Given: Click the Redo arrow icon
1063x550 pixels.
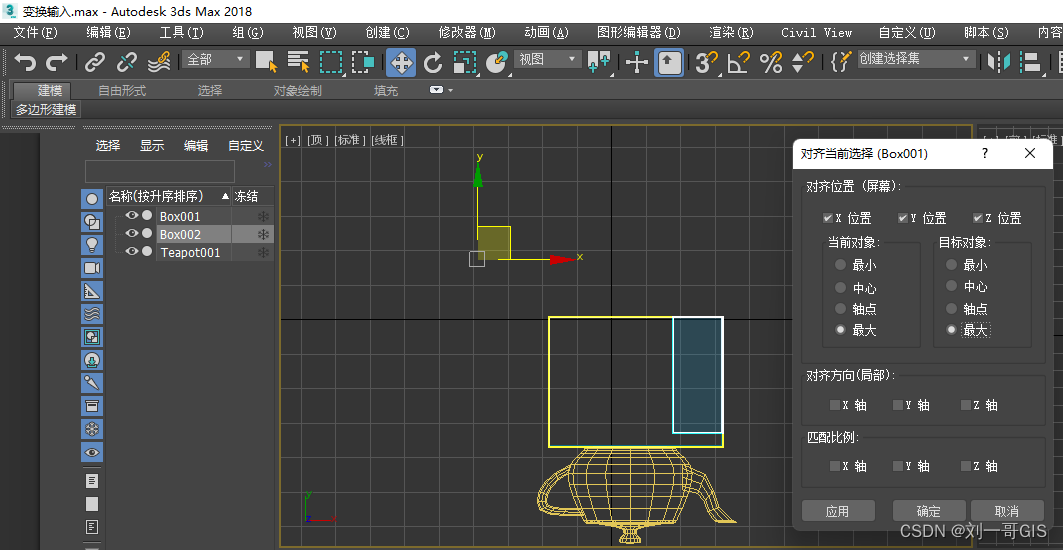Looking at the screenshot, I should [x=56, y=62].
